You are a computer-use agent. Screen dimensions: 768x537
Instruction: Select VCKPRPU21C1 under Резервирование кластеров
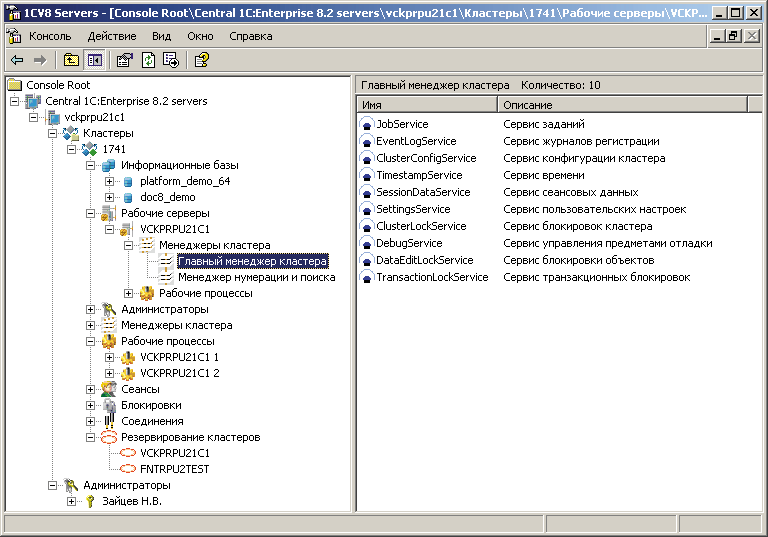(174, 453)
